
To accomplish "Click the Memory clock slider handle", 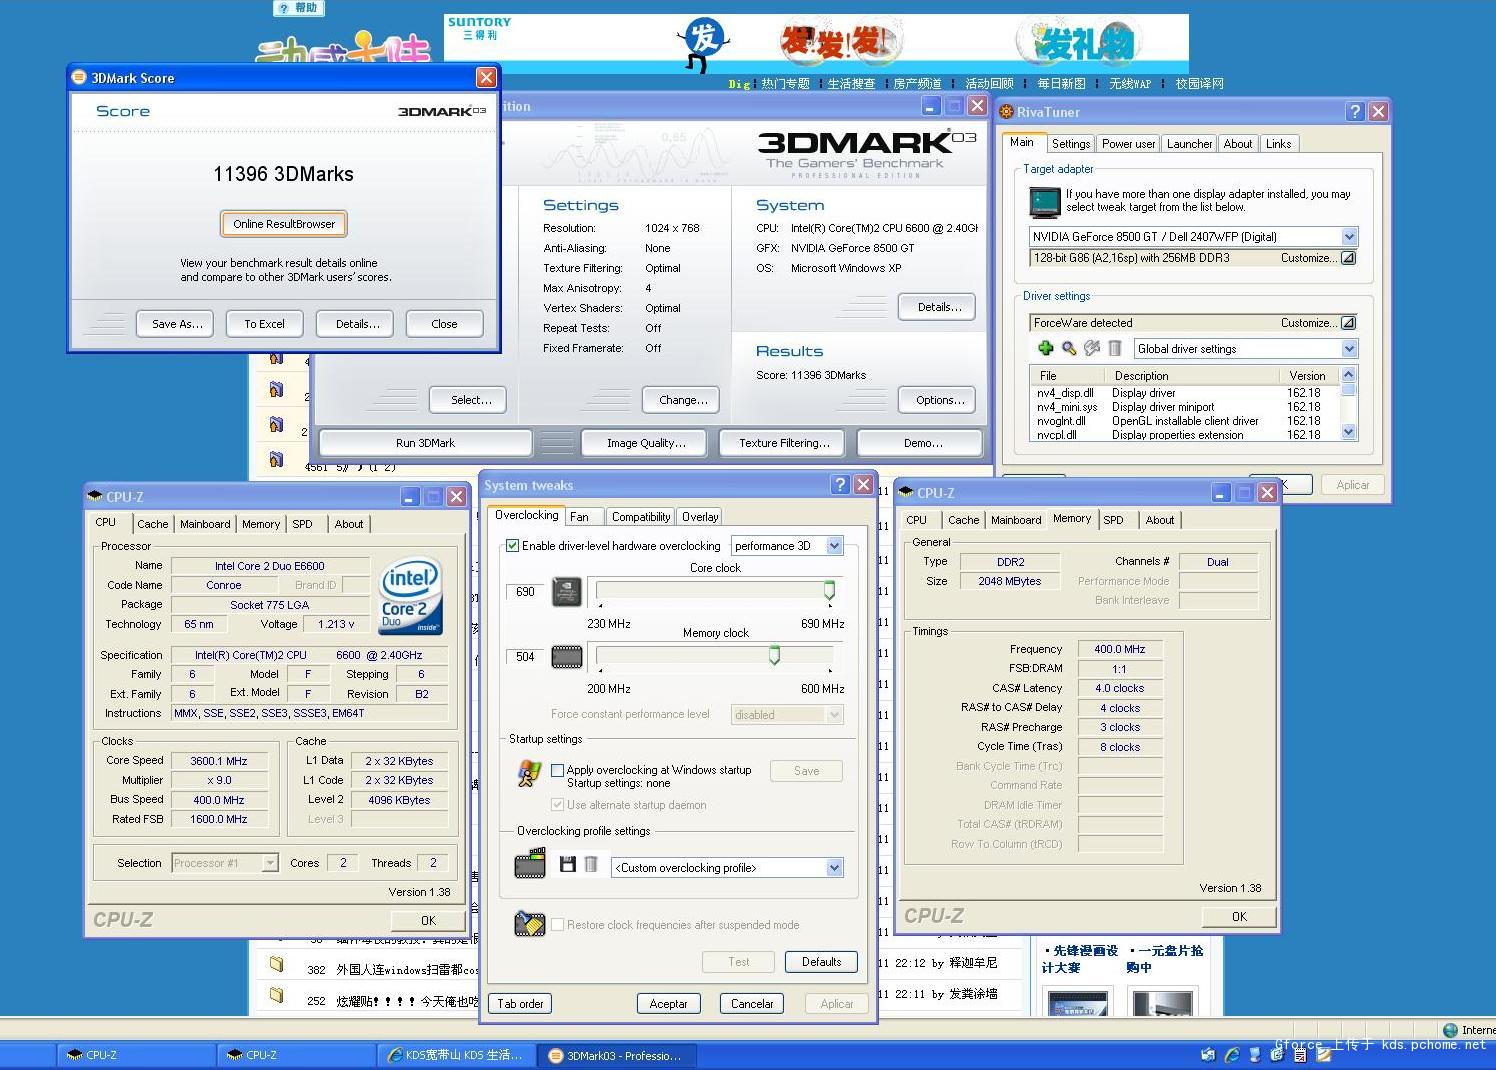I will click(774, 655).
